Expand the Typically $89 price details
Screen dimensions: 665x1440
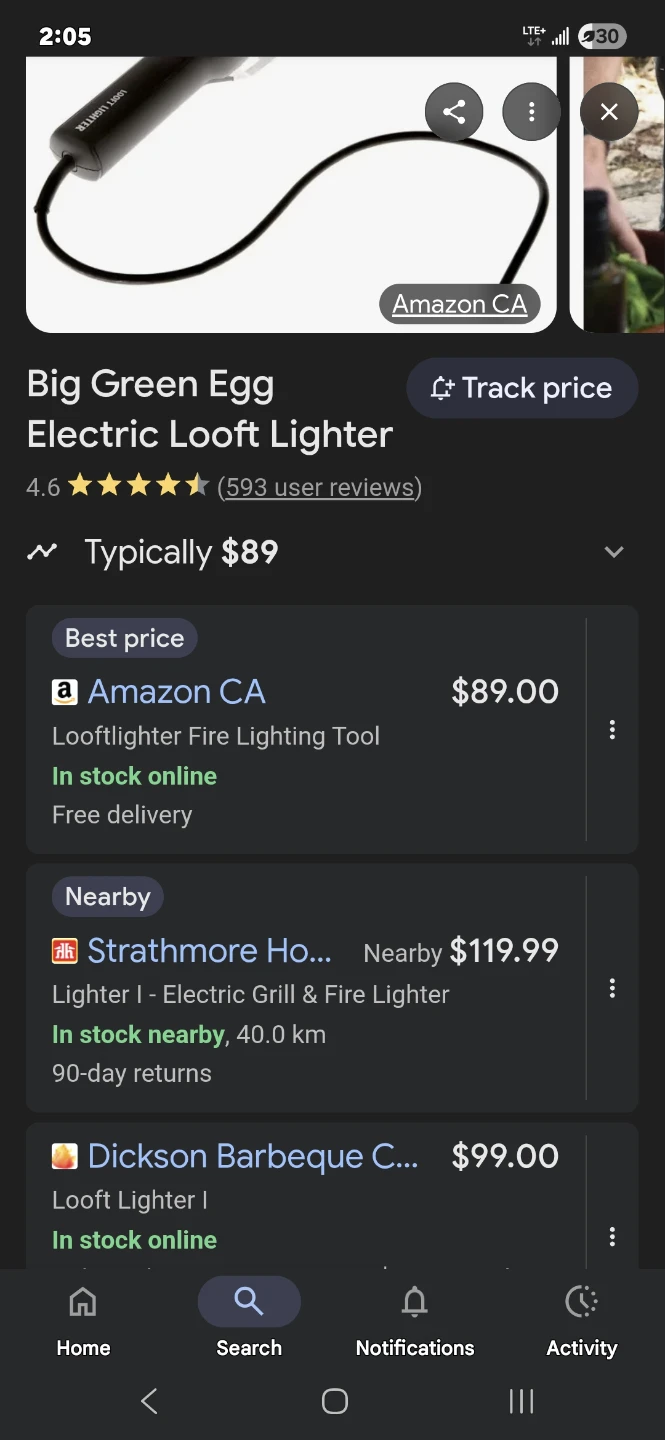point(613,552)
